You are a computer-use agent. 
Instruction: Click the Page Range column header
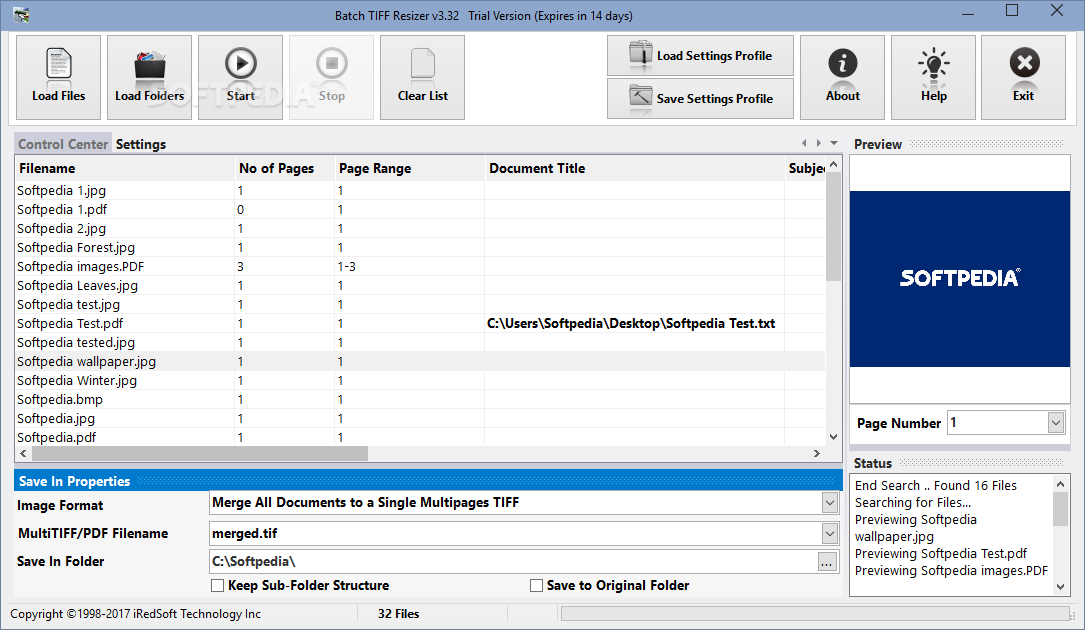[x=409, y=168]
